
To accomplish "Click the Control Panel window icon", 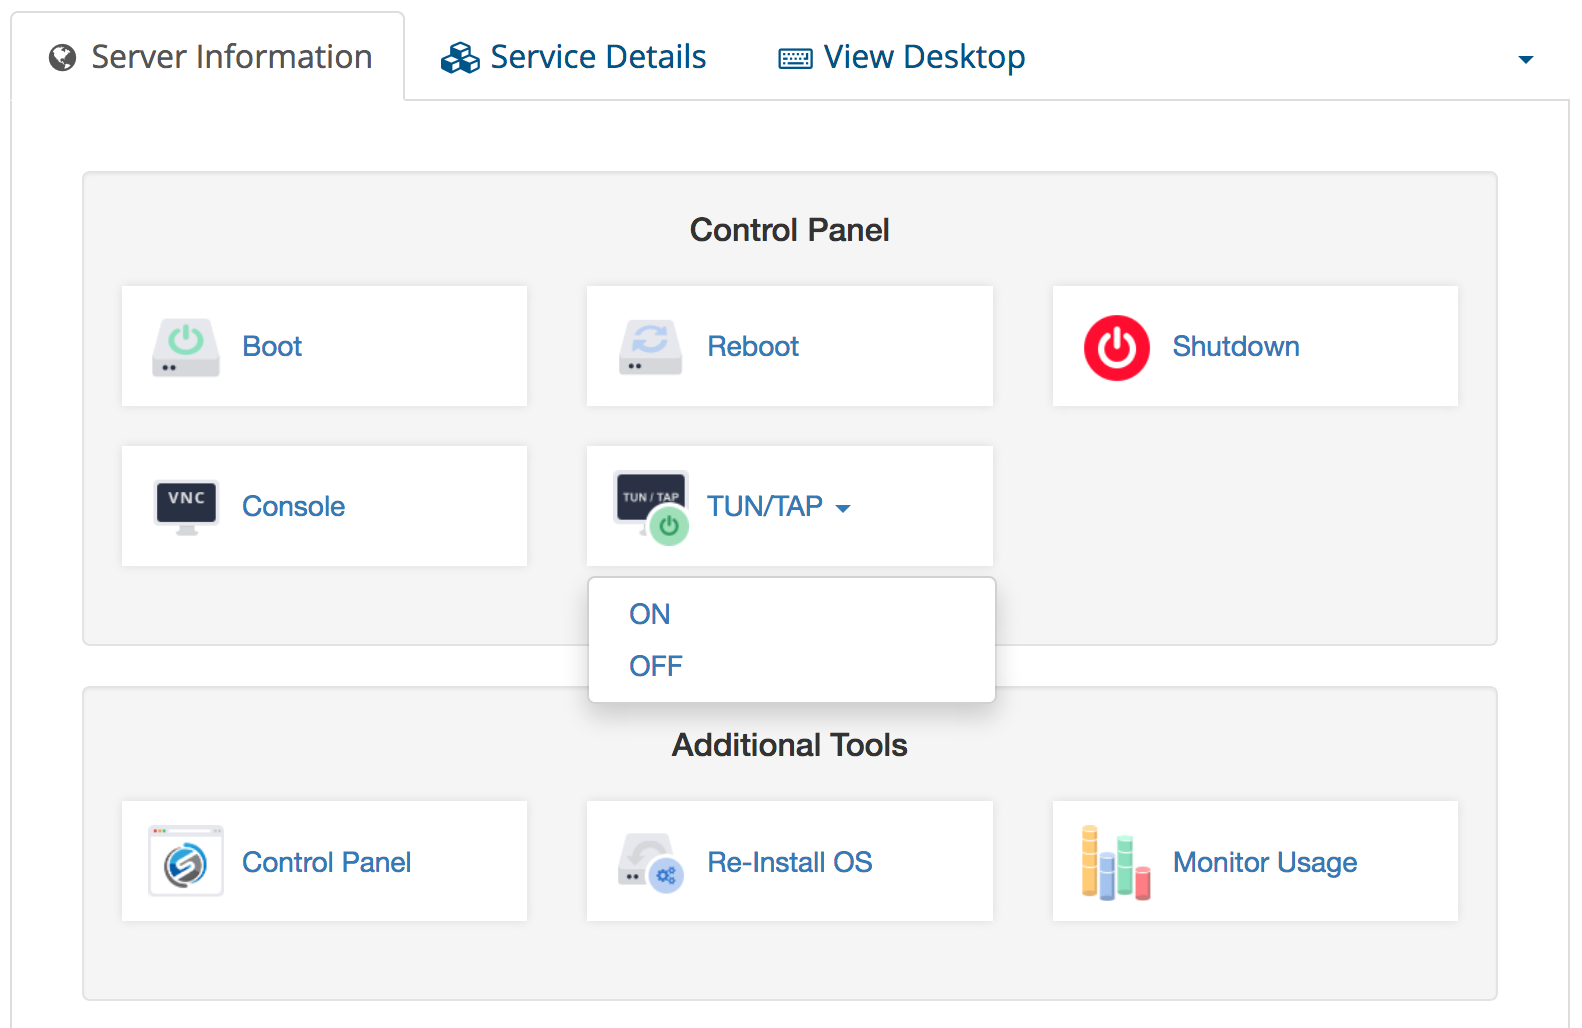I will 186,862.
